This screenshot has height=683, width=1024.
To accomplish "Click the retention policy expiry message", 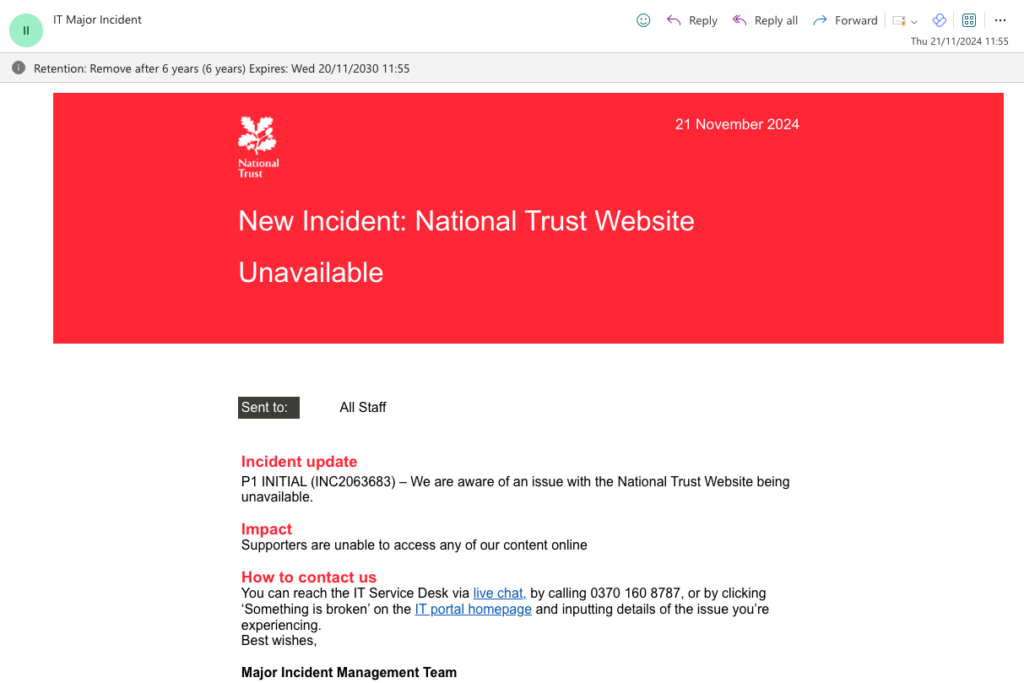I will point(221,69).
